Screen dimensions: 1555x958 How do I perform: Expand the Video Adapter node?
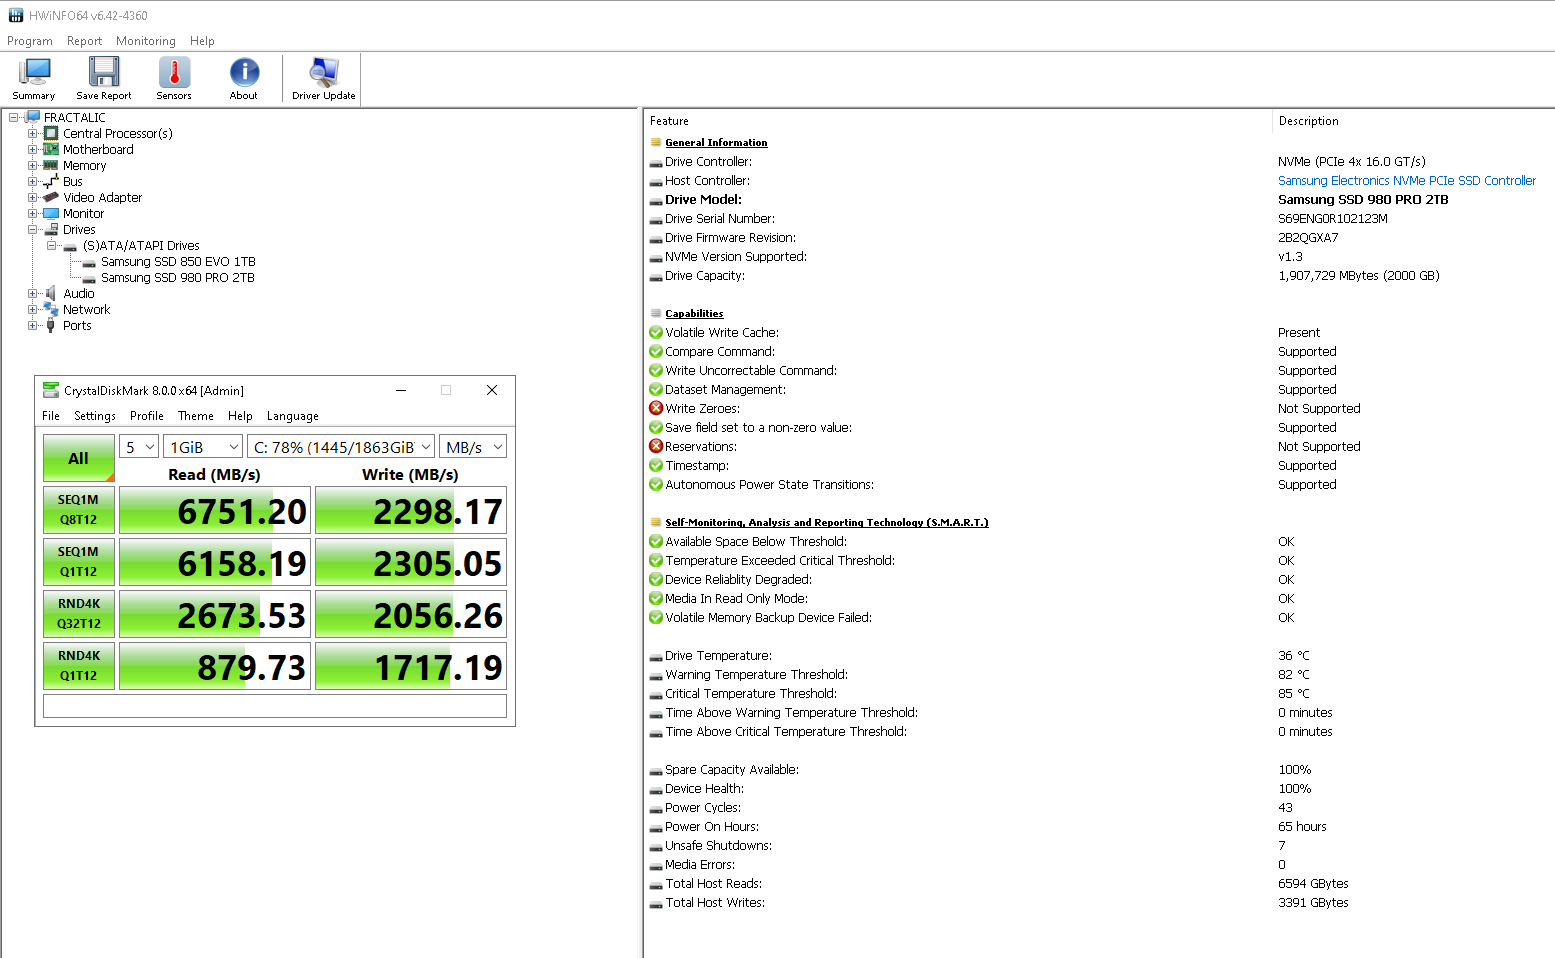point(32,197)
